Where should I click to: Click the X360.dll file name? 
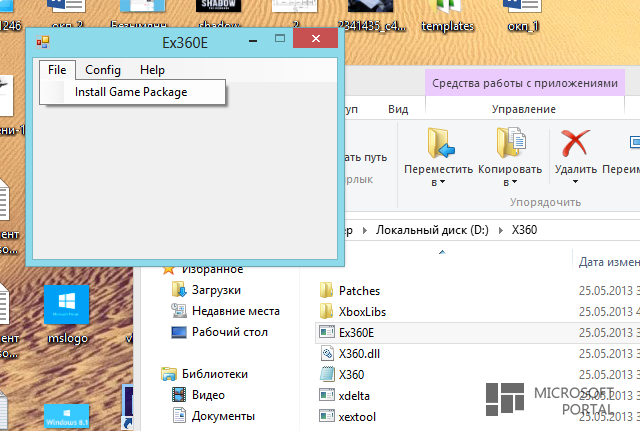[x=359, y=353]
